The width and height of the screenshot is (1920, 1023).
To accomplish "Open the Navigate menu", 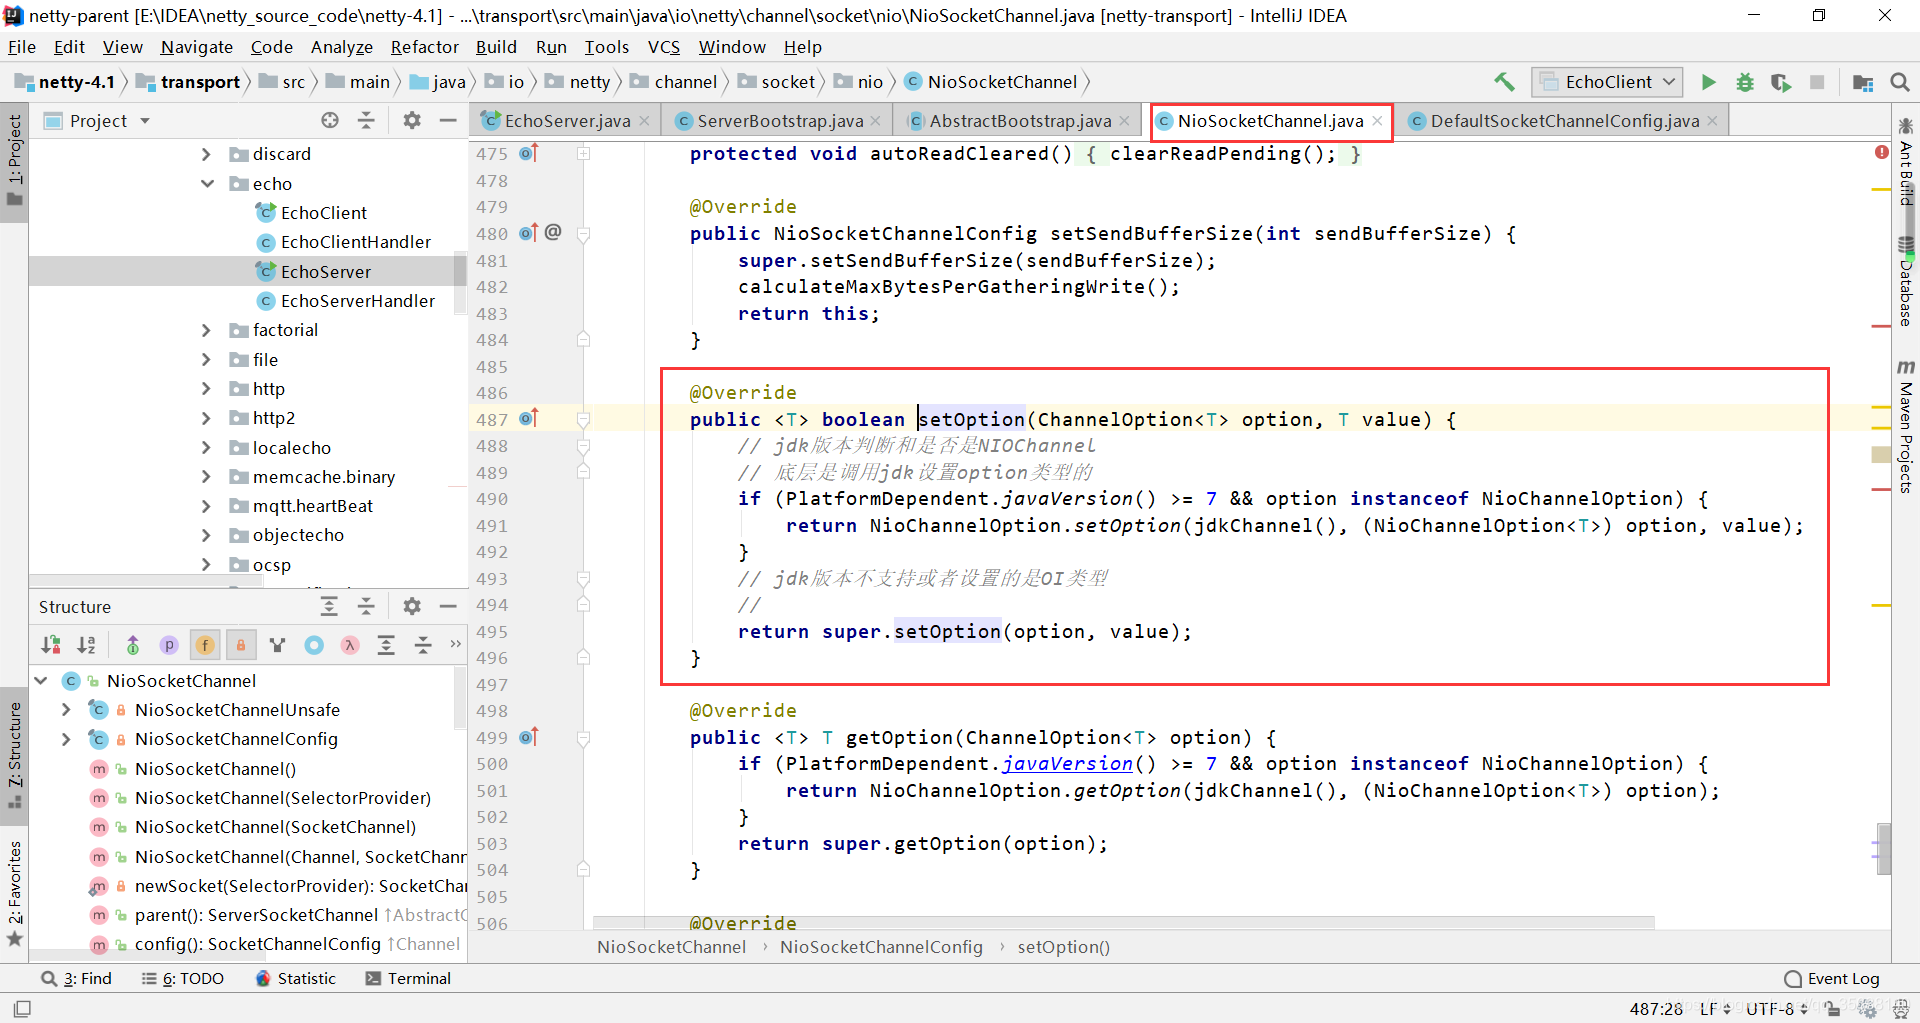I will pyautogui.click(x=196, y=47).
